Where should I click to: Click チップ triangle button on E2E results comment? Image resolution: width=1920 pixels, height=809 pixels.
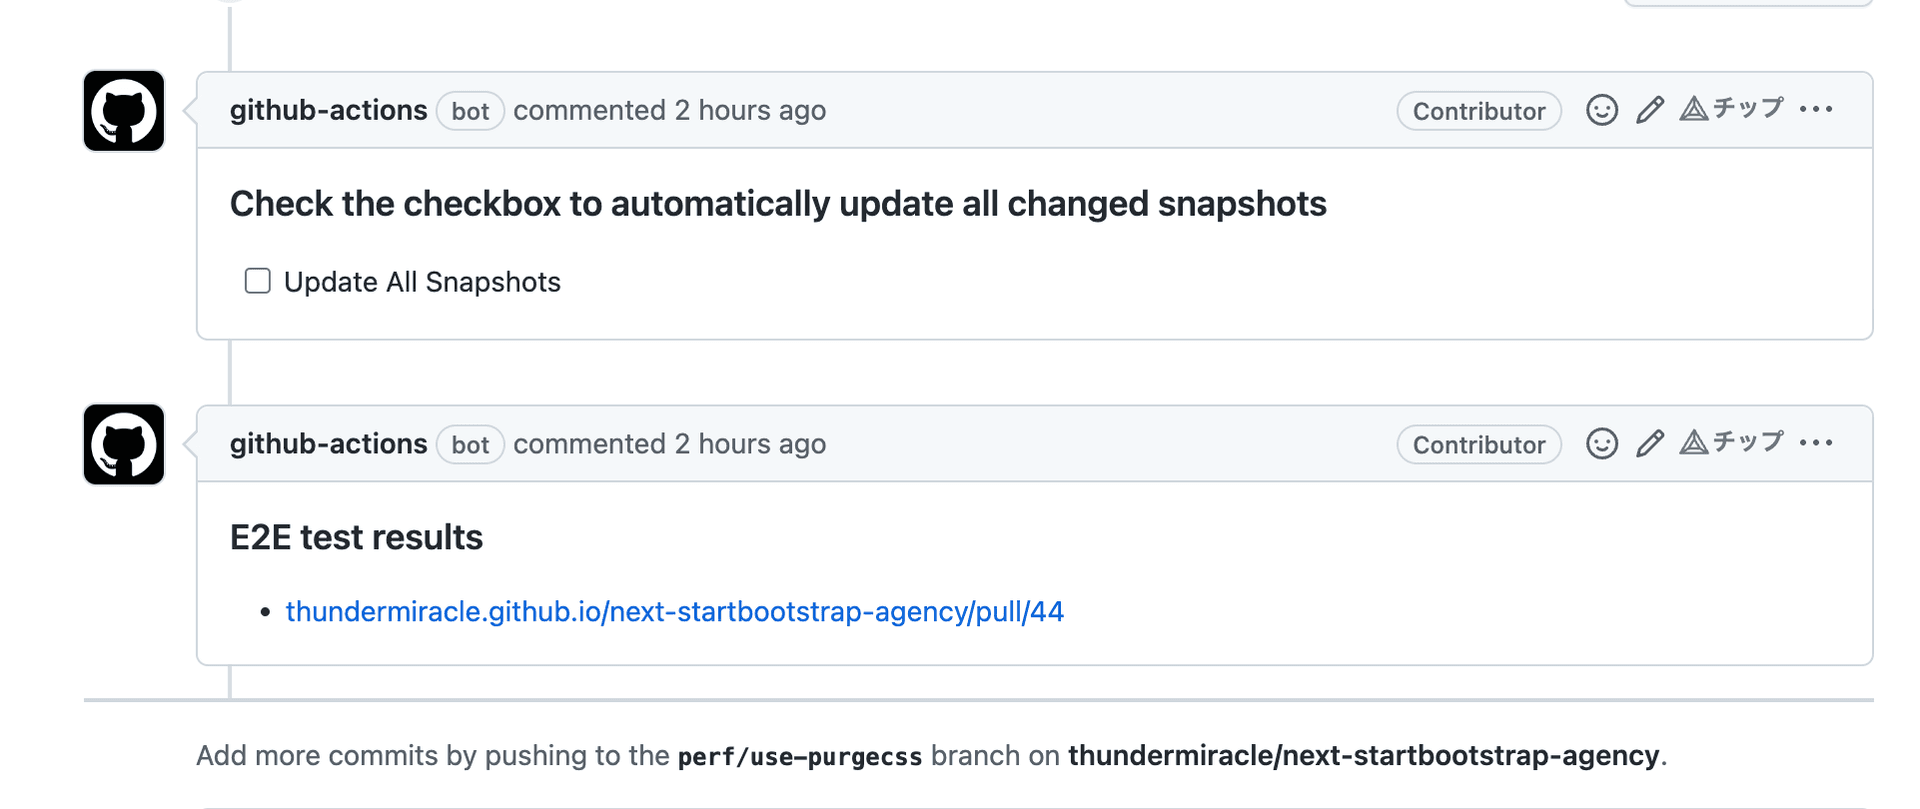(x=1732, y=442)
